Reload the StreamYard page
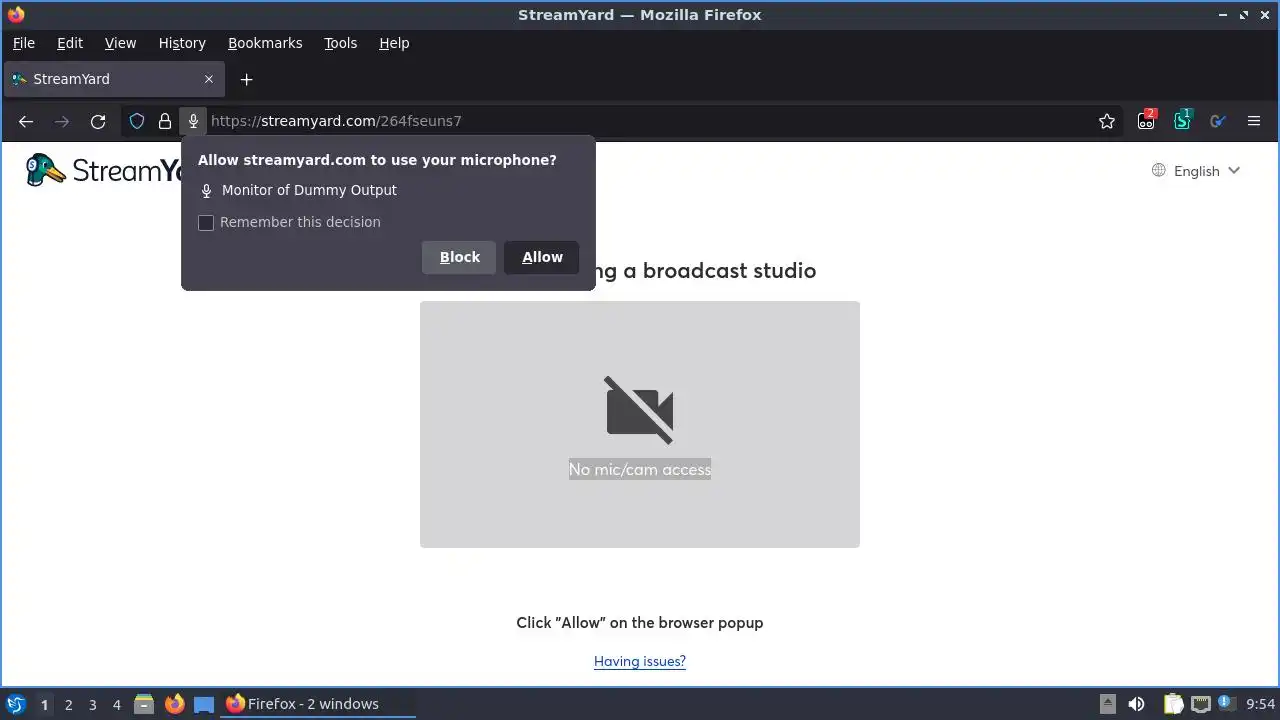The width and height of the screenshot is (1280, 720). point(98,121)
